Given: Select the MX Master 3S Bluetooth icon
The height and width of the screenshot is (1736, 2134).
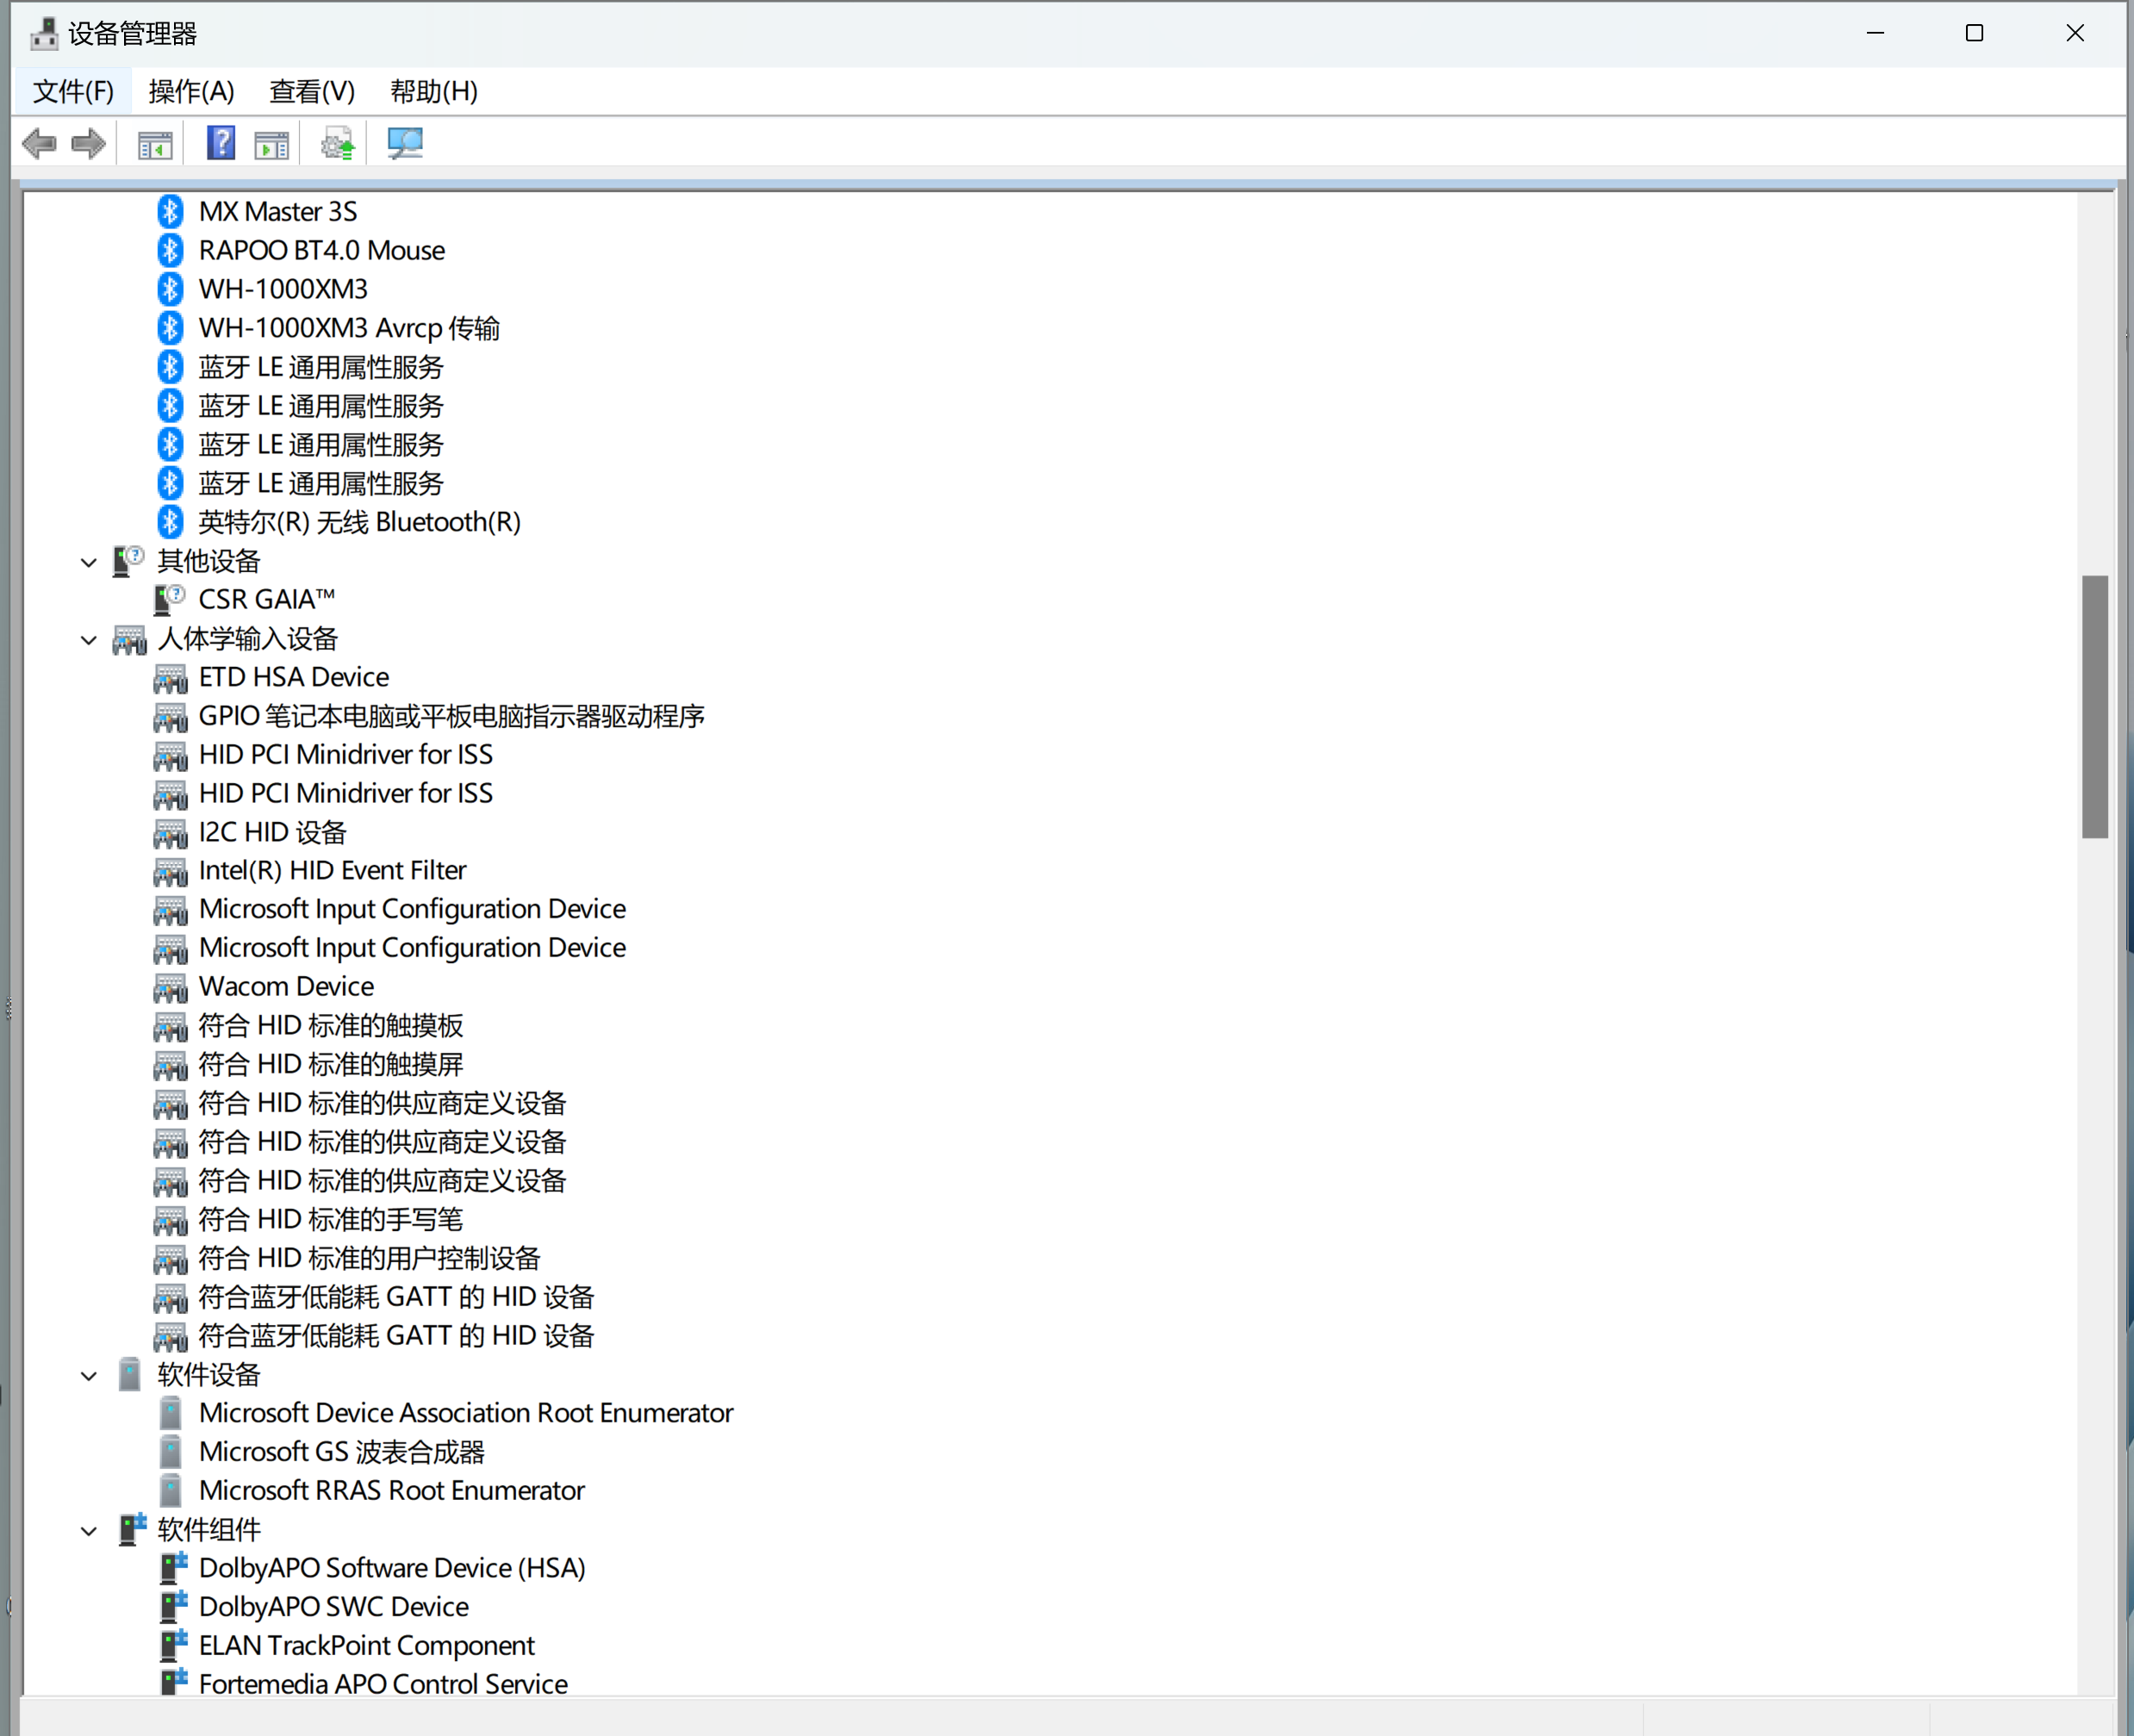Looking at the screenshot, I should point(170,211).
